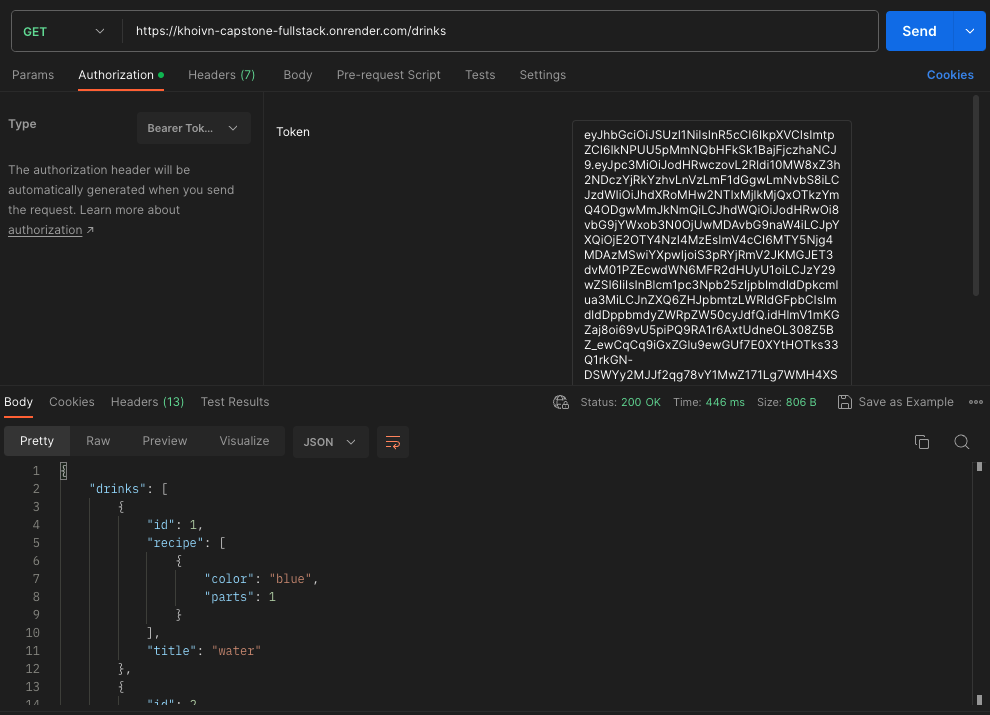The image size is (990, 715).
Task: Switch response view to Visualize
Action: [x=244, y=441]
